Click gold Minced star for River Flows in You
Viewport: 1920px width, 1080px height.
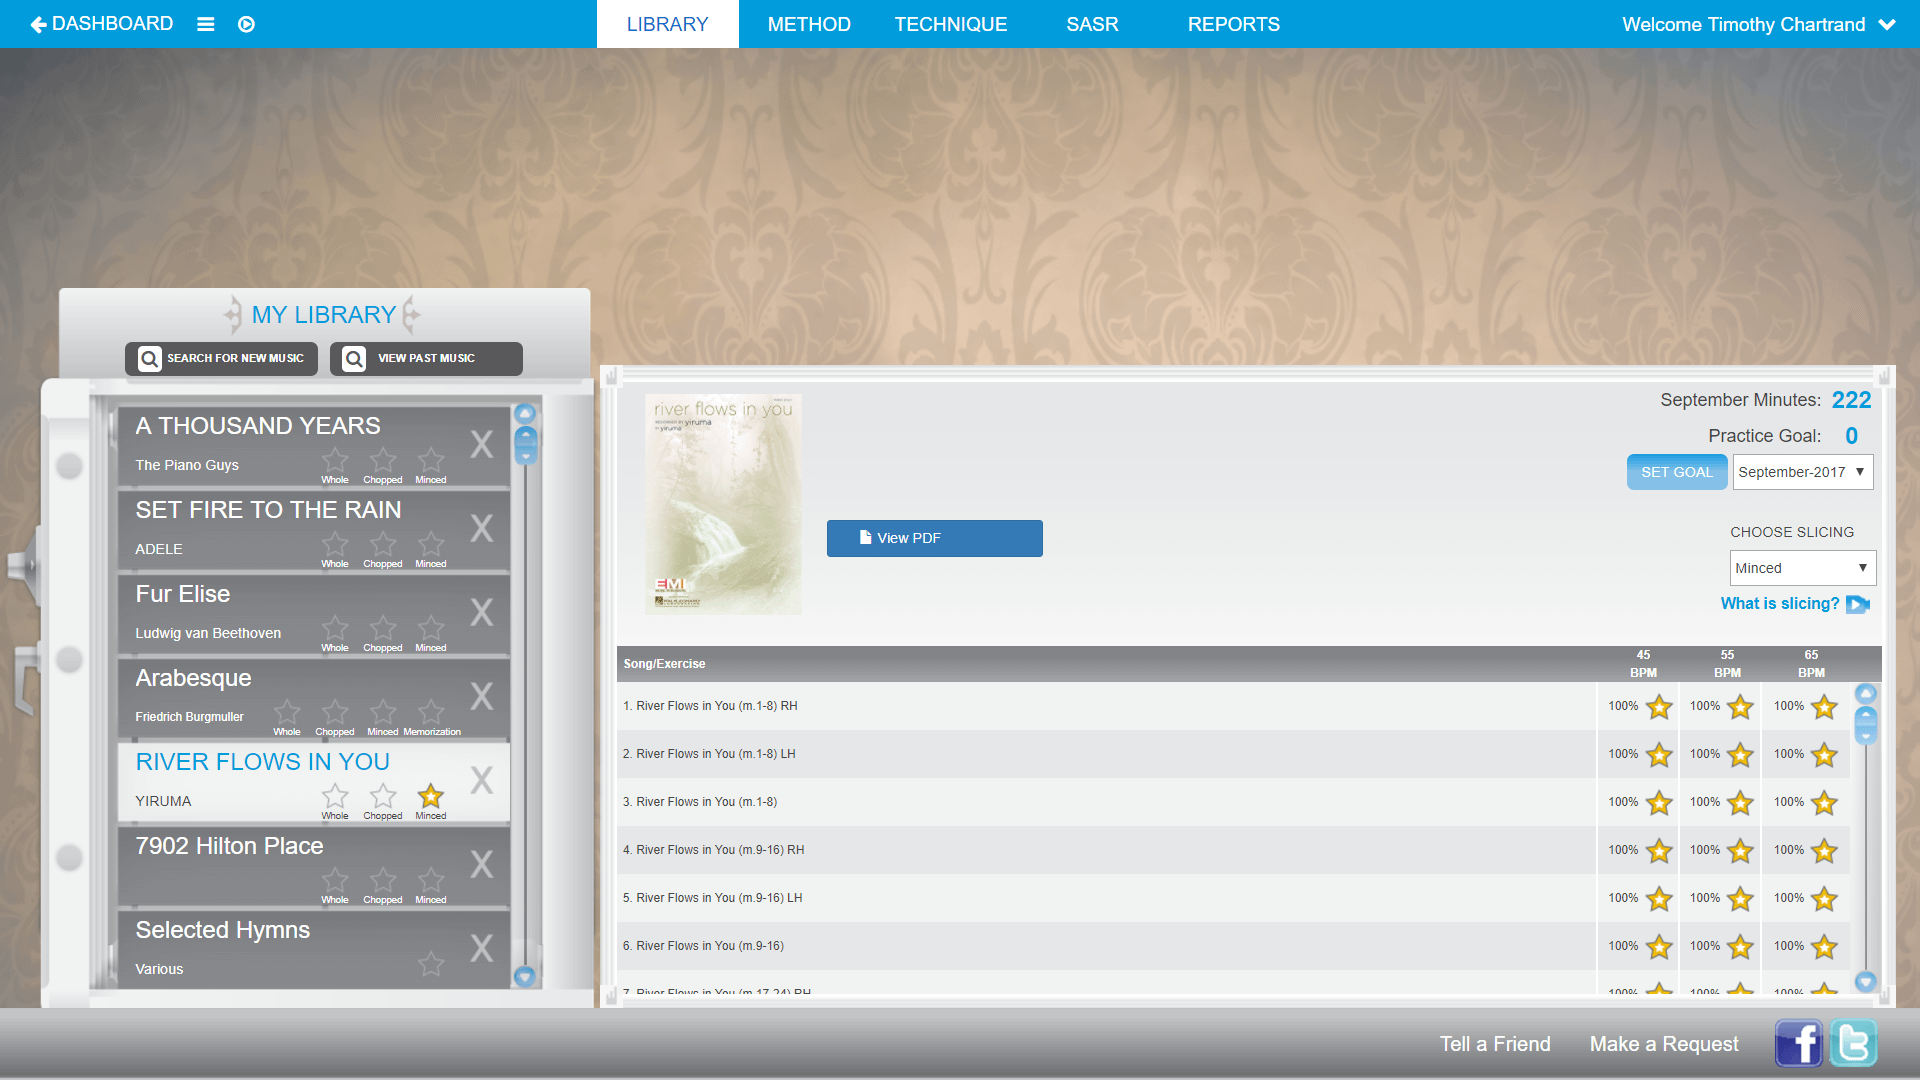(431, 796)
